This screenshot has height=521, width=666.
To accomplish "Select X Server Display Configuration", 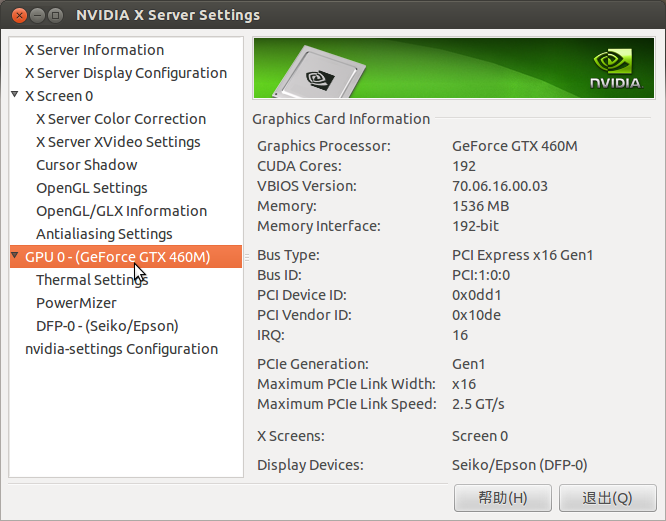I will coord(126,73).
